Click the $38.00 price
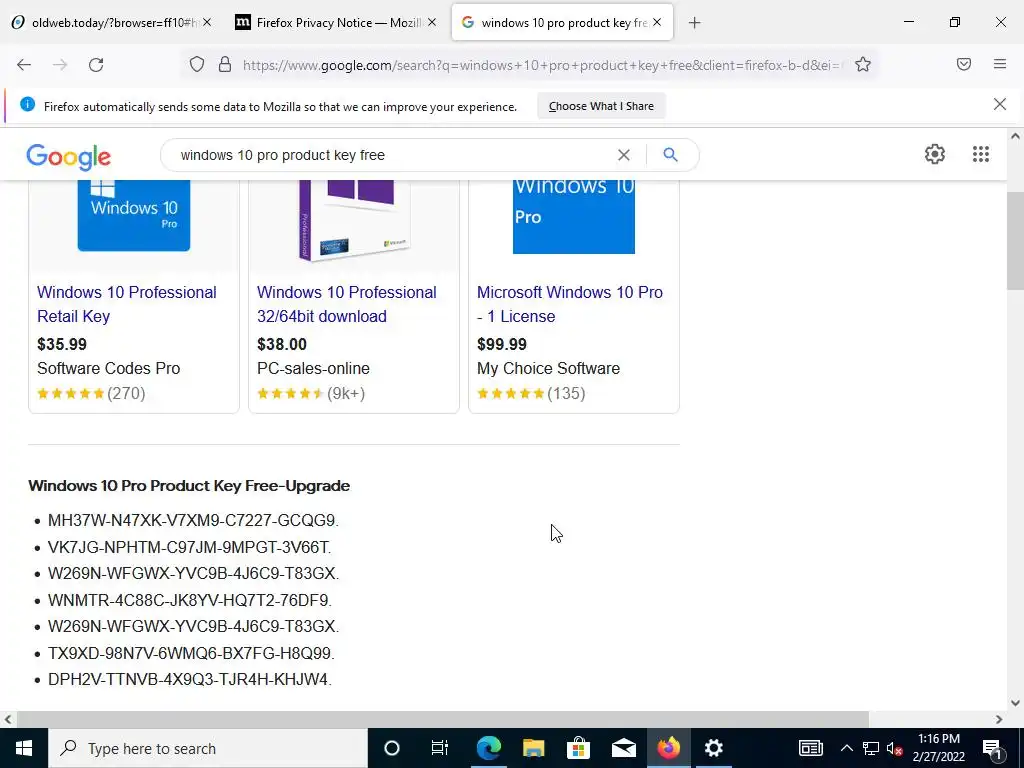The image size is (1024, 768). 281,344
